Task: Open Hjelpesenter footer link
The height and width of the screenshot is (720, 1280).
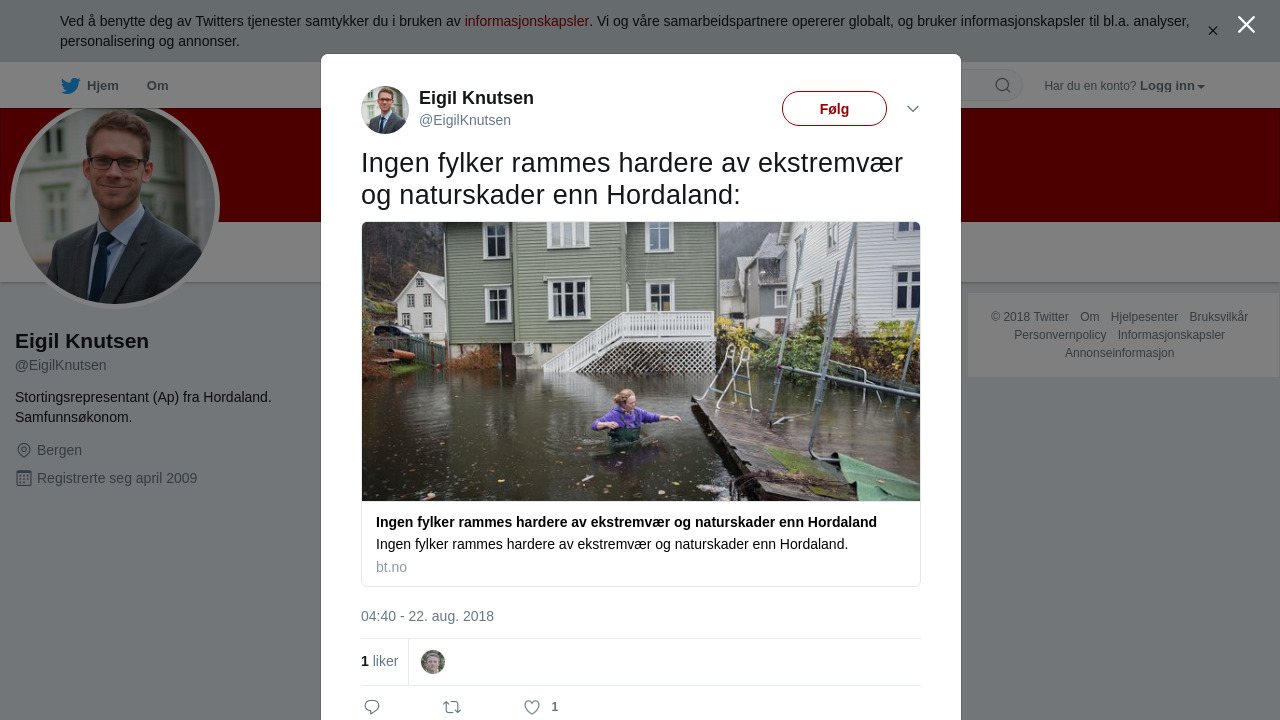Action: click(1144, 317)
